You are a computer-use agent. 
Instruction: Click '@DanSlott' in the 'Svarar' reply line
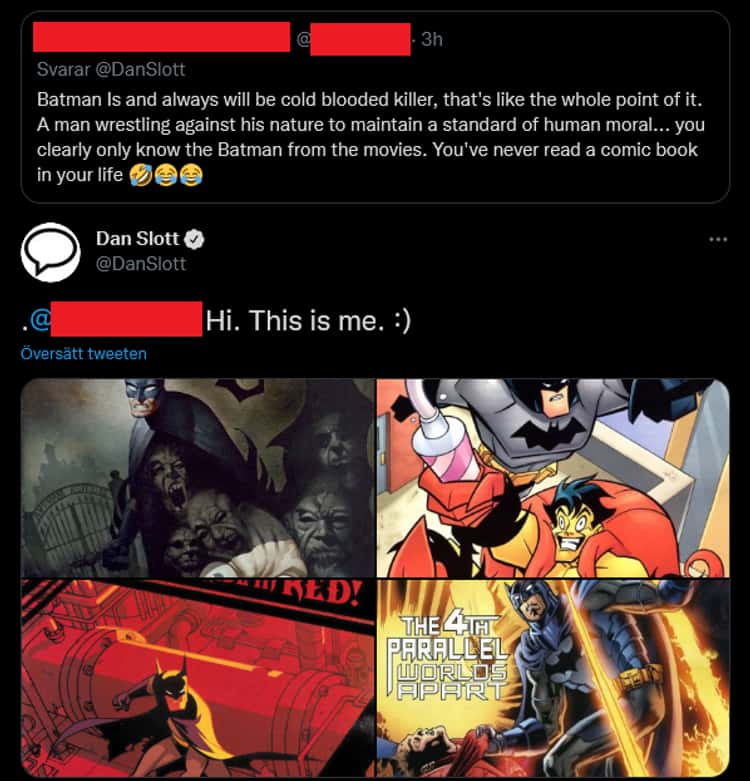click(x=140, y=69)
